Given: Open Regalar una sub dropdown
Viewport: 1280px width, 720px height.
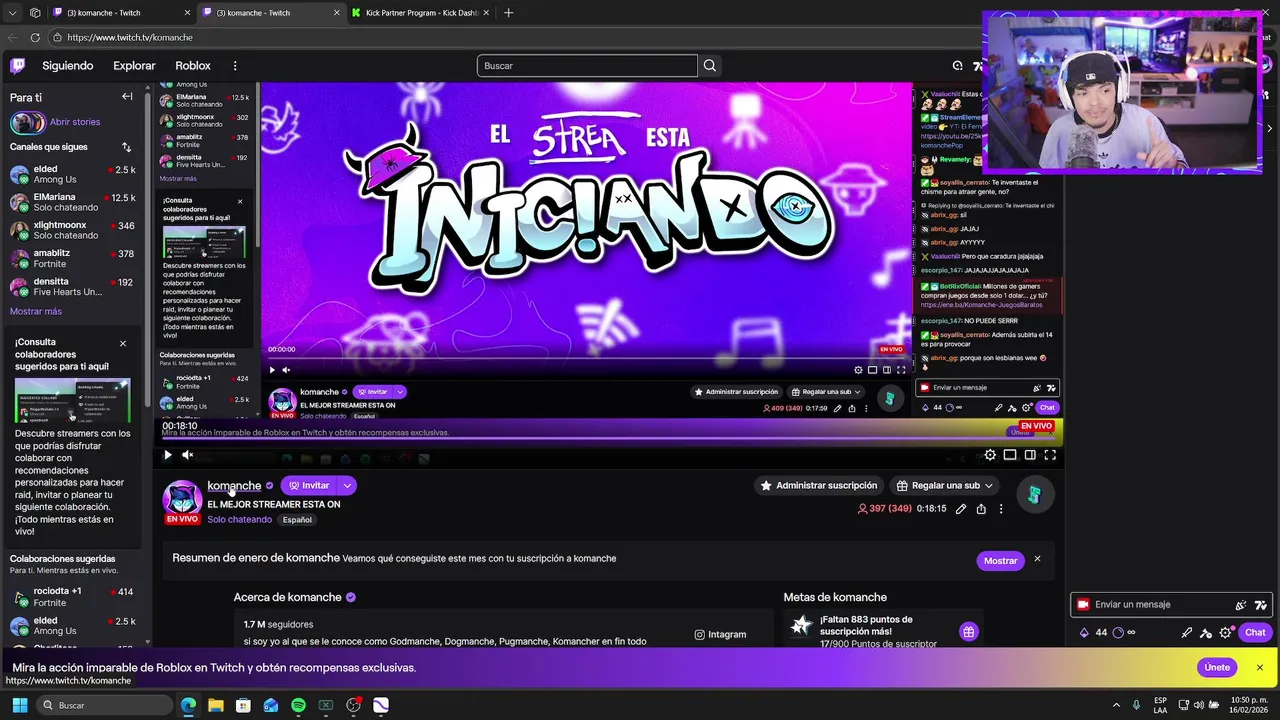Looking at the screenshot, I should pyautogui.click(x=945, y=485).
